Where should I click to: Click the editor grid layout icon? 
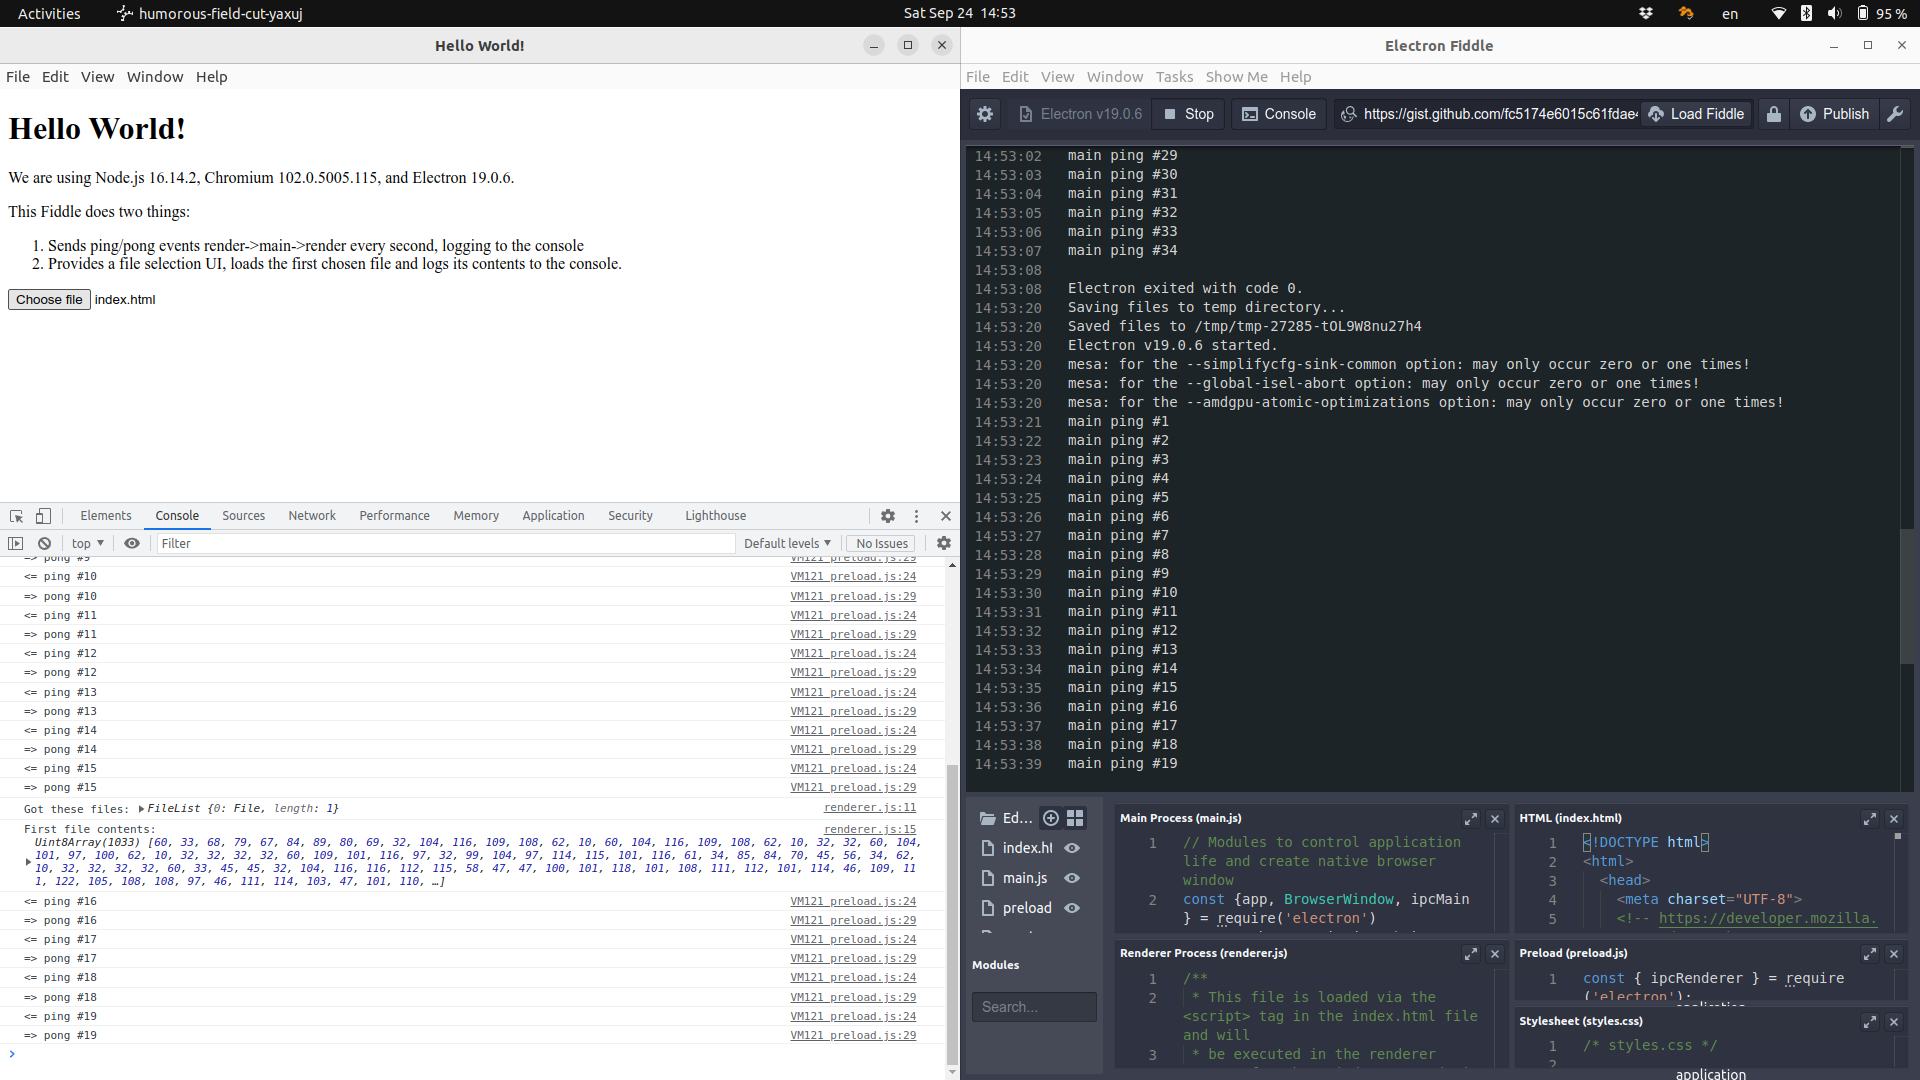click(1075, 818)
